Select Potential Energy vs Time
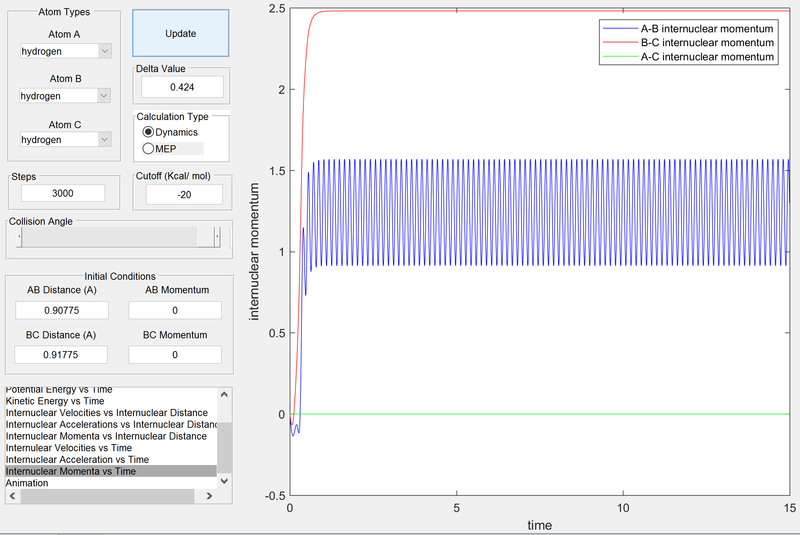 point(111,391)
